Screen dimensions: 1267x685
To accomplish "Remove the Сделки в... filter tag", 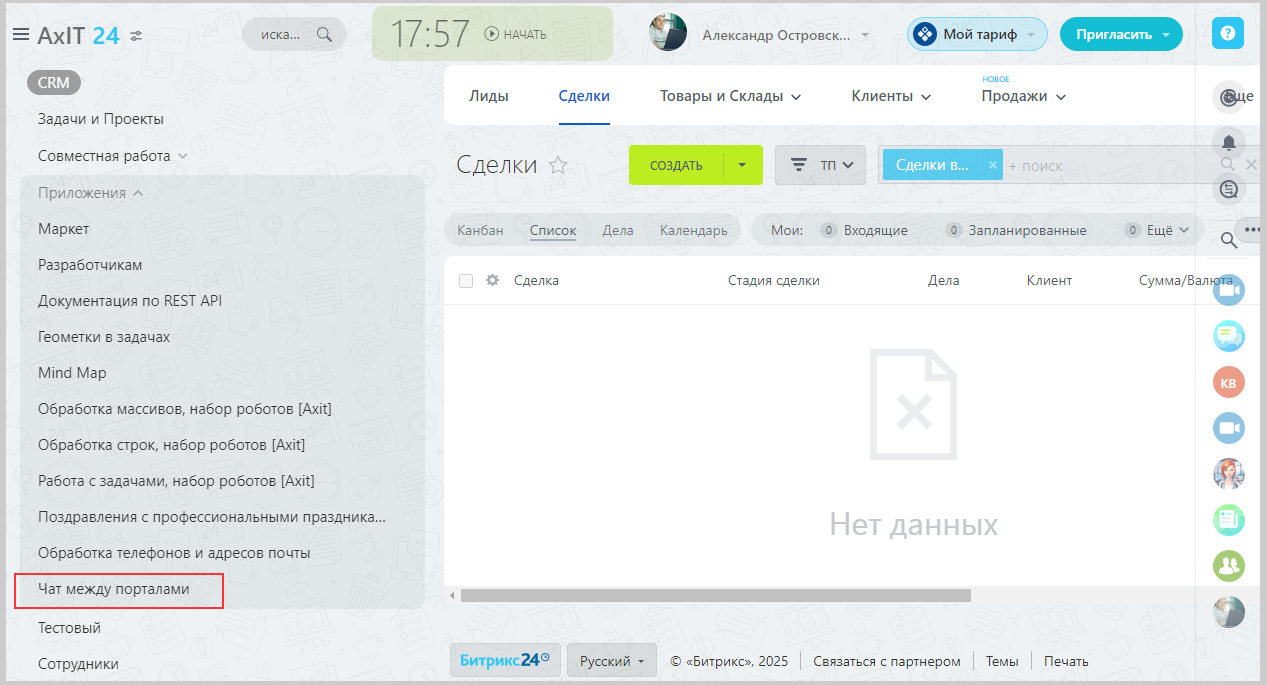I will (992, 165).
